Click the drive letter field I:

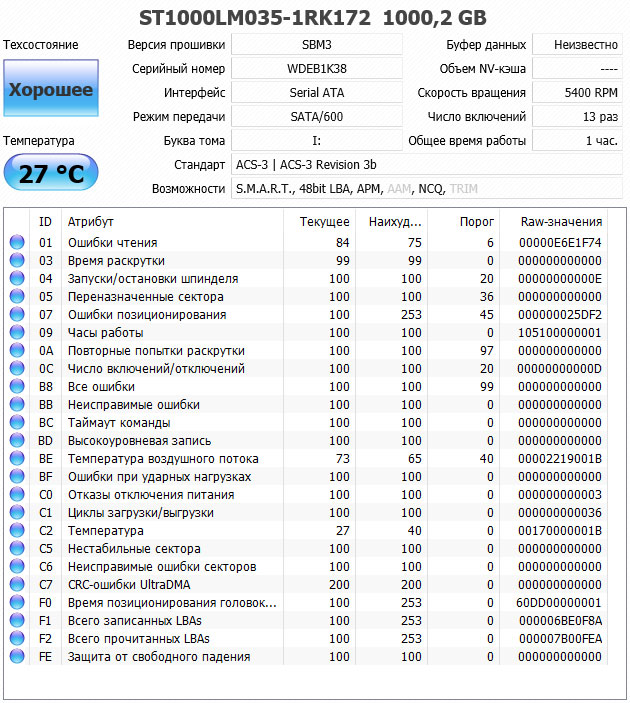(317, 141)
